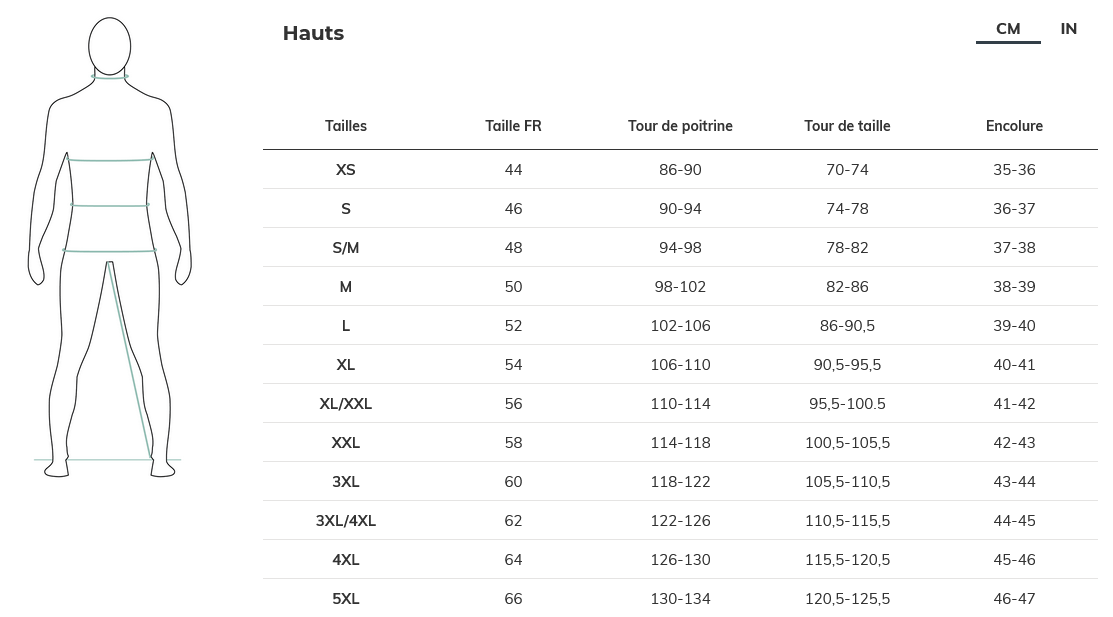Click the Tailles column header
This screenshot has height=617, width=1113.
coord(346,126)
